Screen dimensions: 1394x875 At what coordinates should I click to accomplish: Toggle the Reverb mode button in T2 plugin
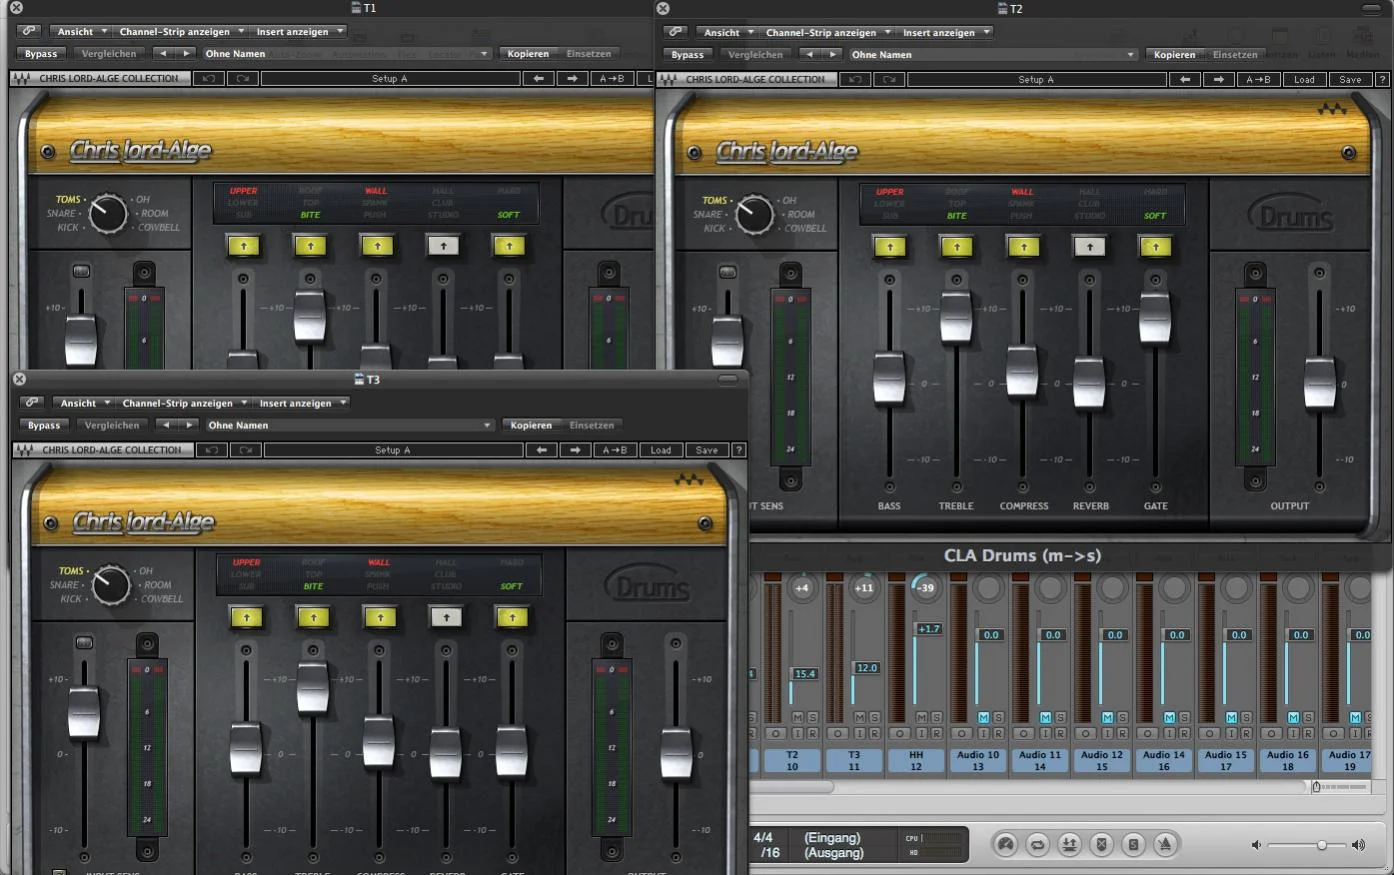click(1089, 246)
